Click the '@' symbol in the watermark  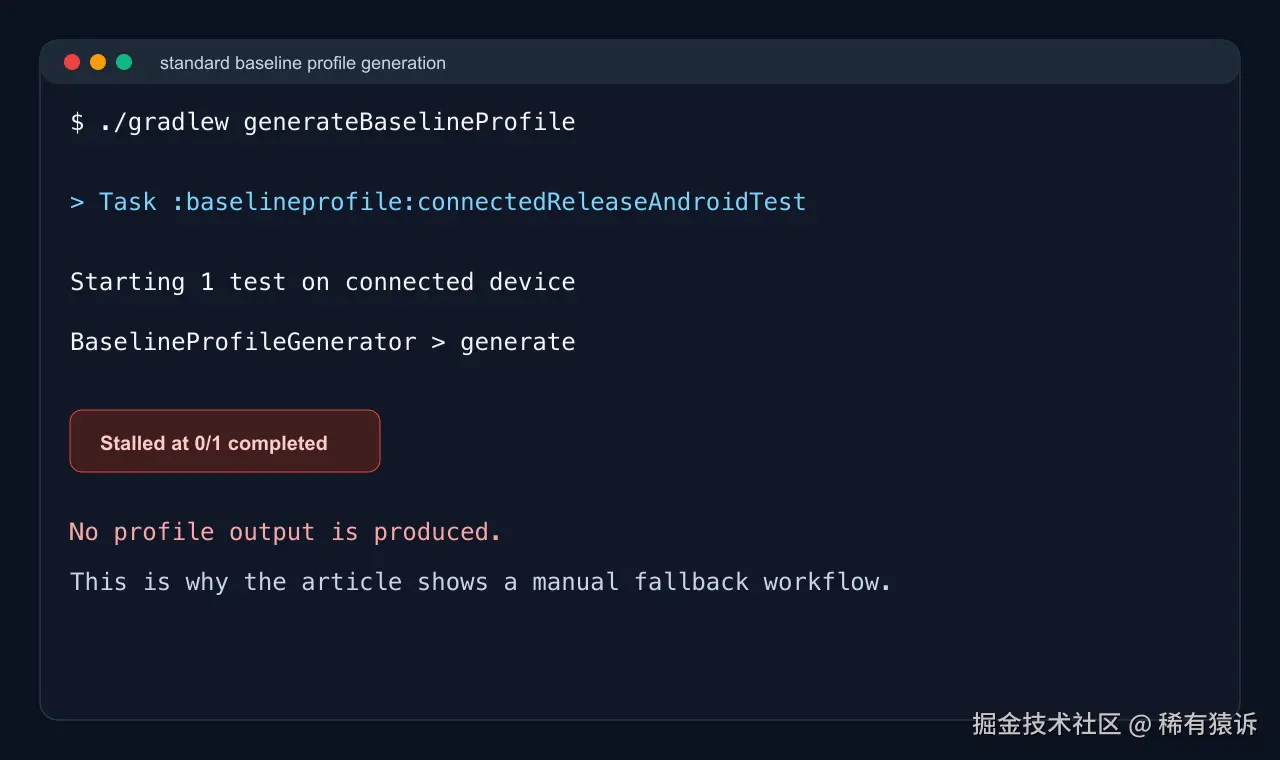click(1140, 724)
